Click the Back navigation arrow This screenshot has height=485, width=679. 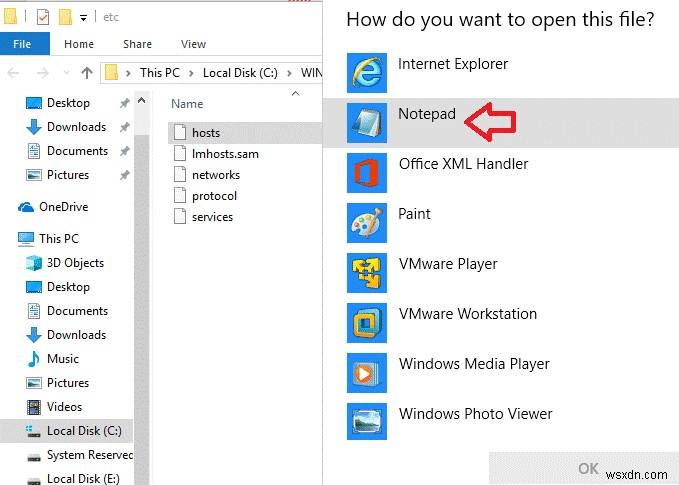click(x=13, y=73)
